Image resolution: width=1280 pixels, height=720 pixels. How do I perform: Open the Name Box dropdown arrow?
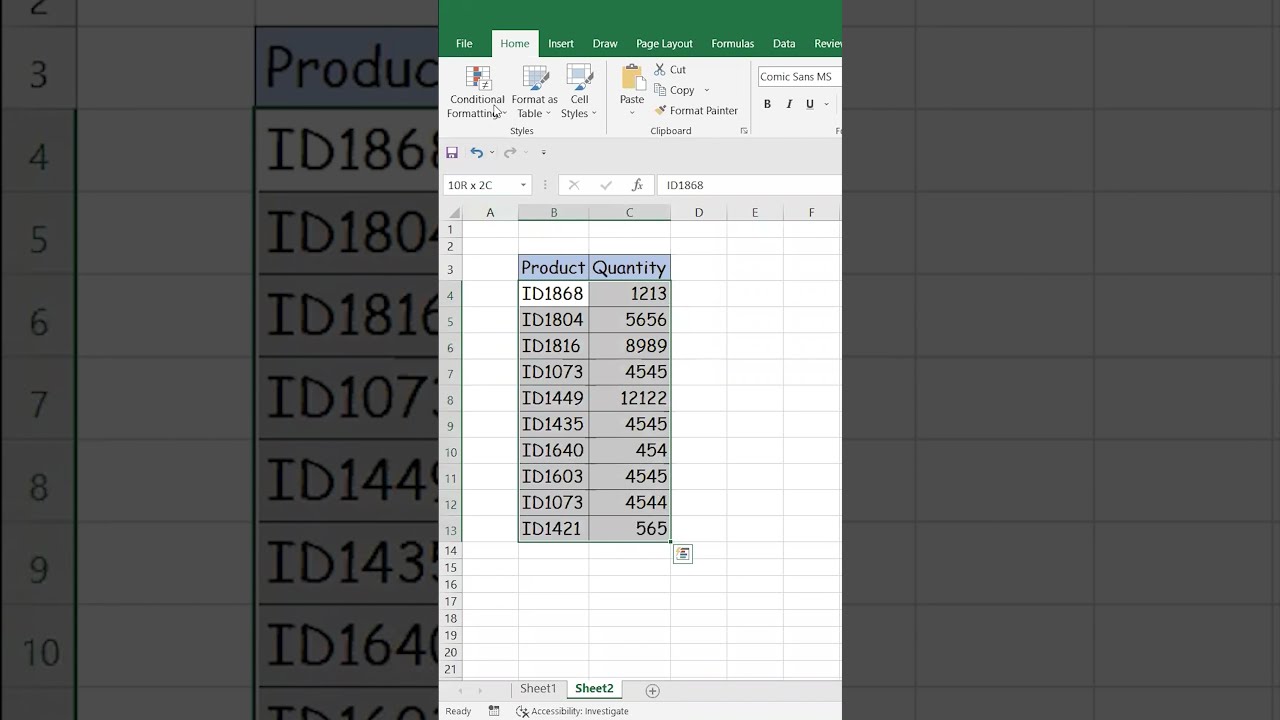(x=523, y=185)
